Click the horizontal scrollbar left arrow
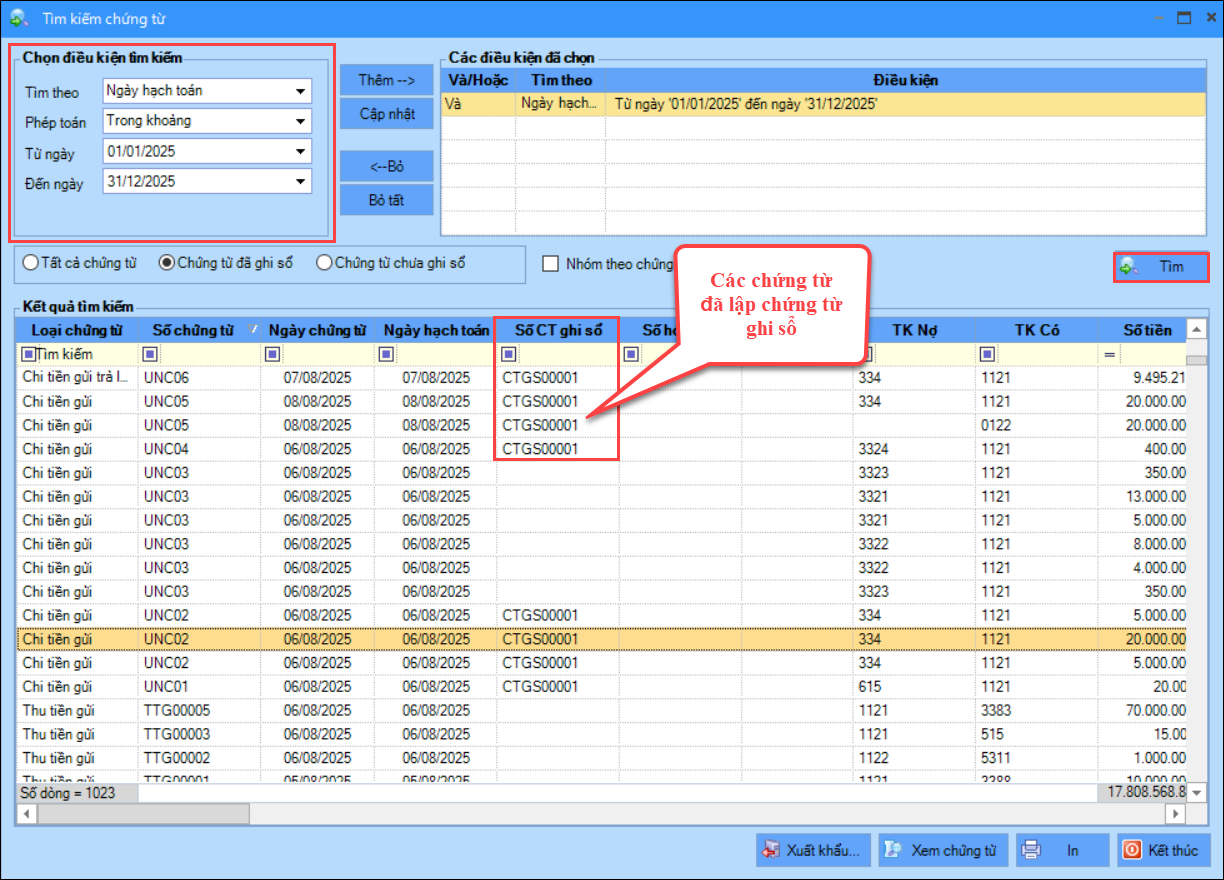 25,813
